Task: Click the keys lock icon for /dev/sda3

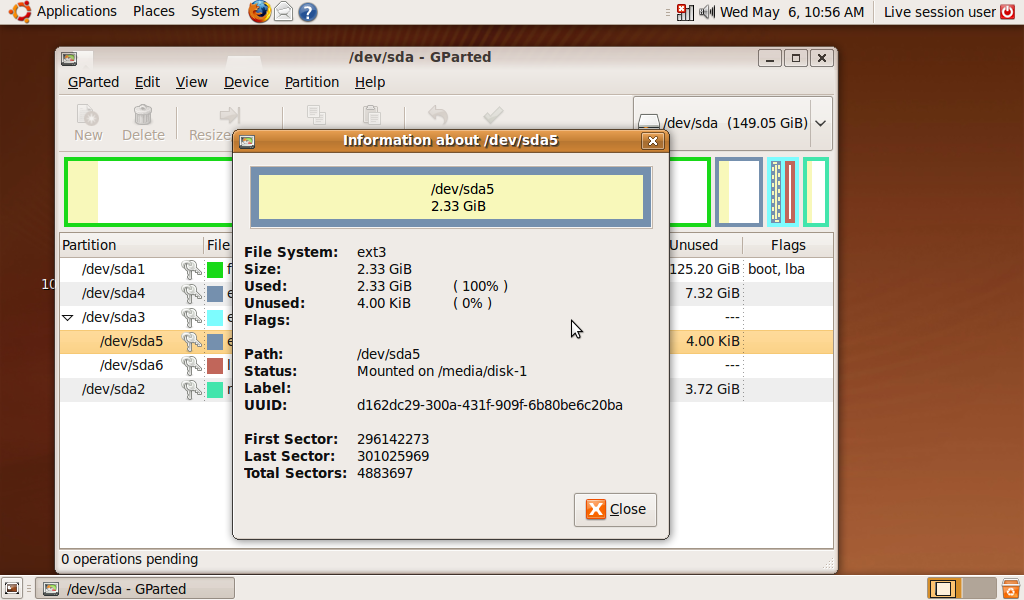Action: (191, 318)
